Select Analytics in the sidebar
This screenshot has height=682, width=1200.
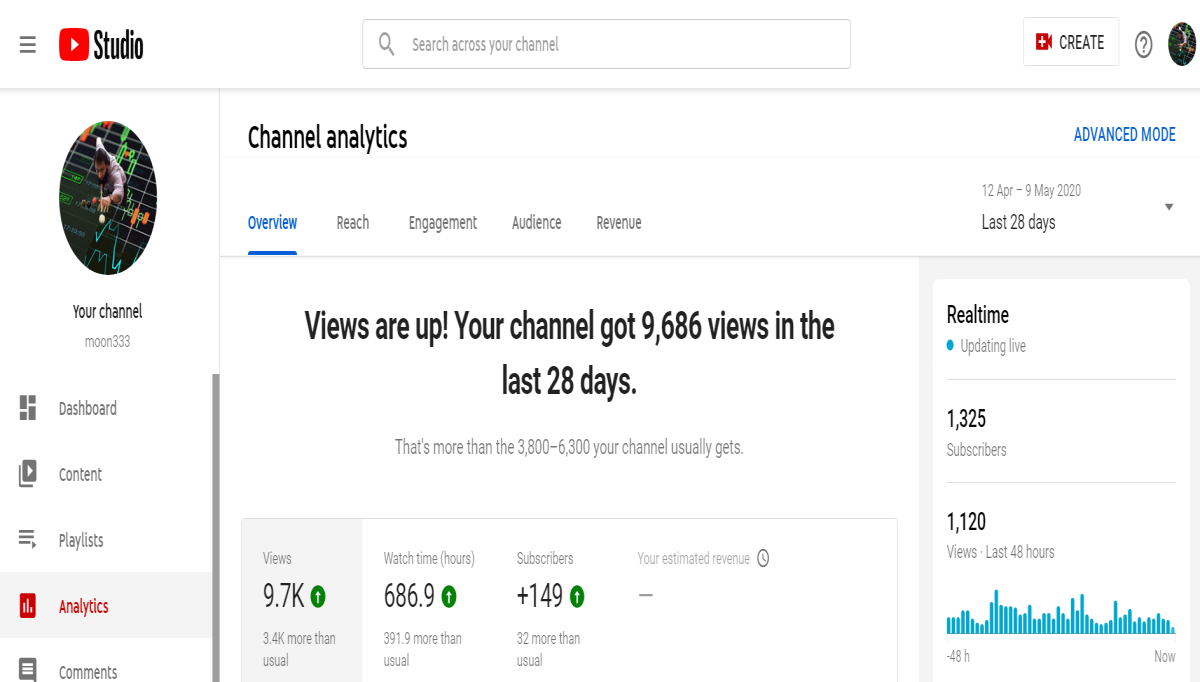tap(106, 606)
